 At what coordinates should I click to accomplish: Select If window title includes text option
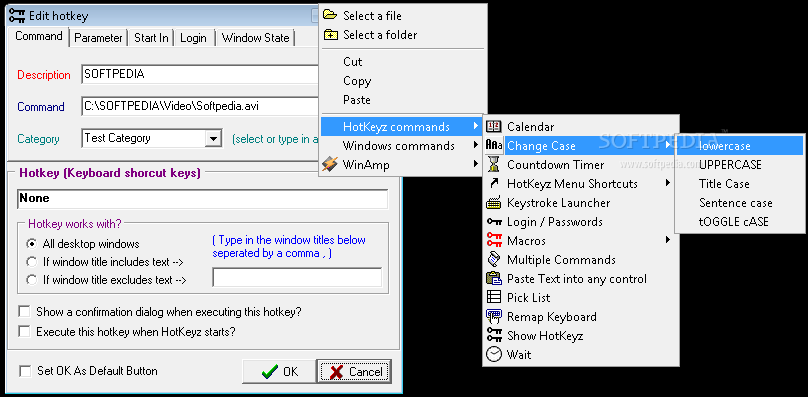tap(32, 262)
